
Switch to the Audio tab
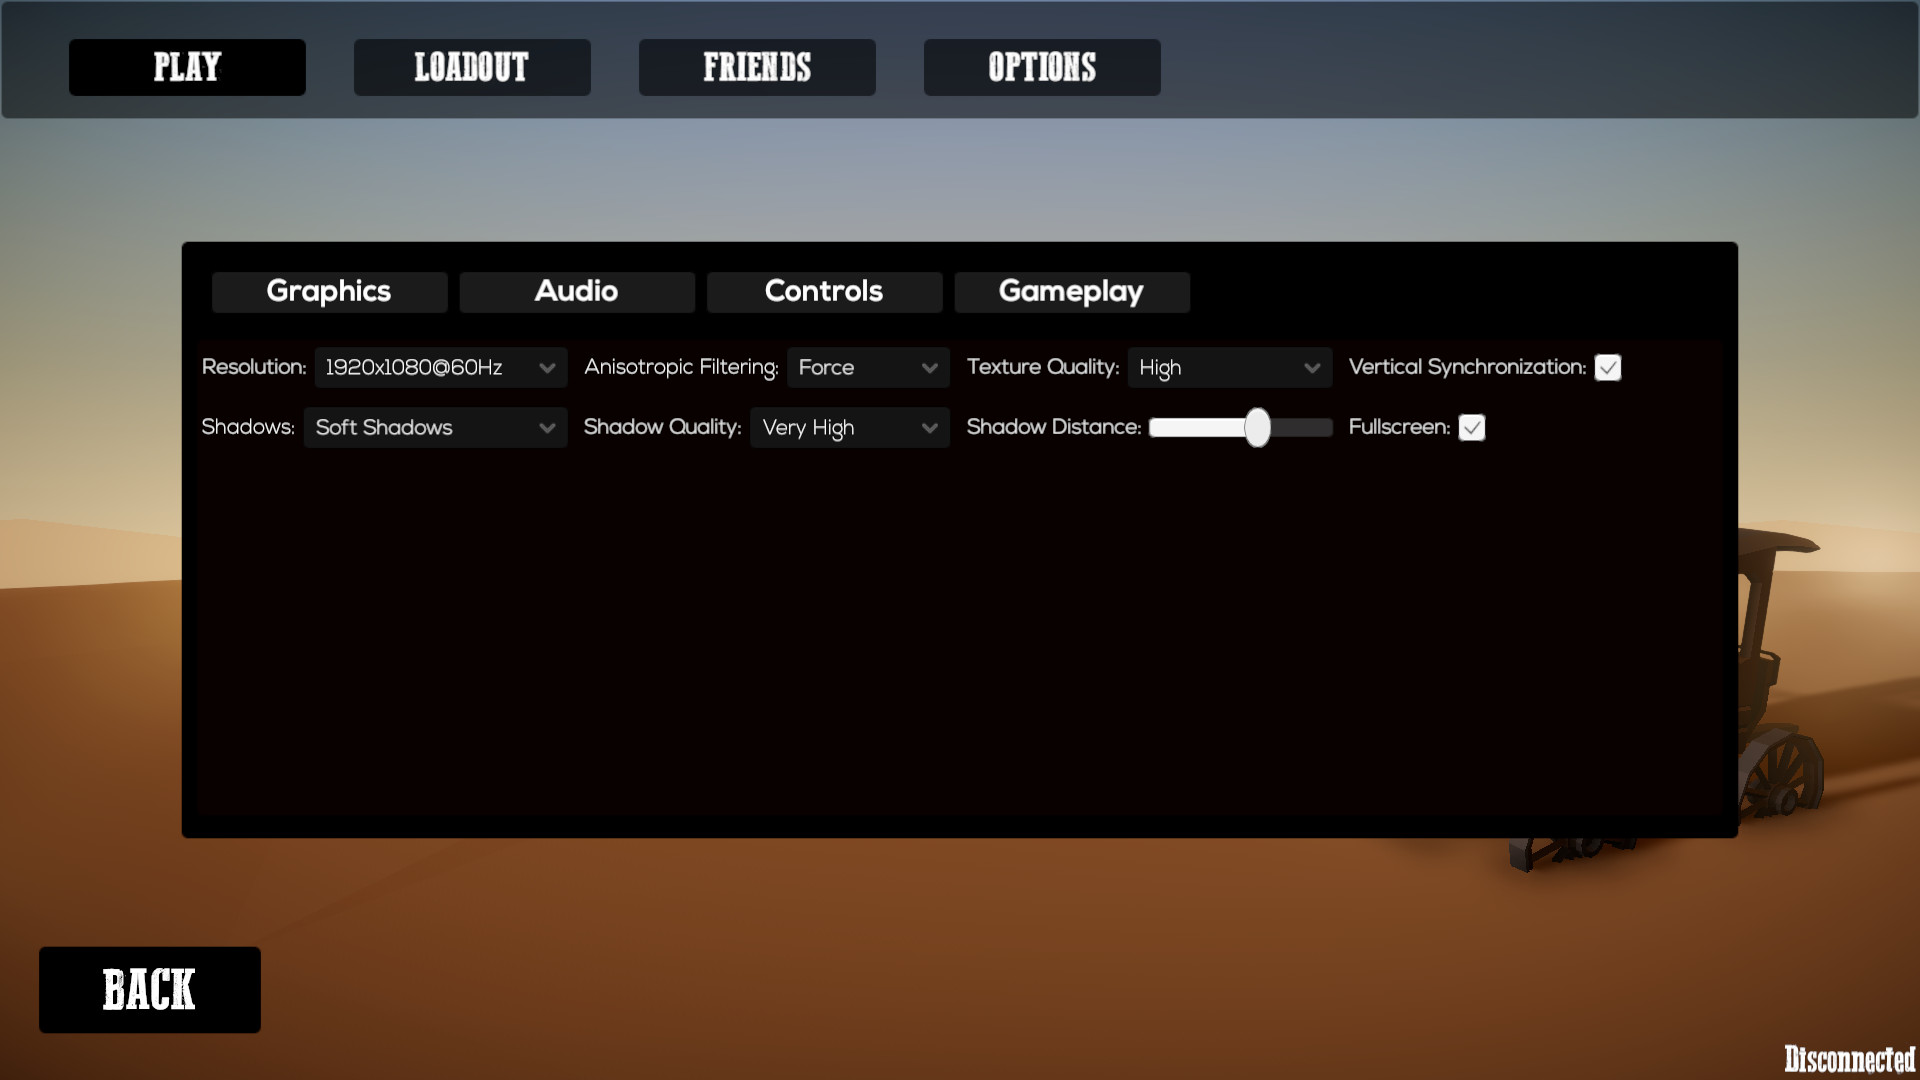(x=577, y=292)
